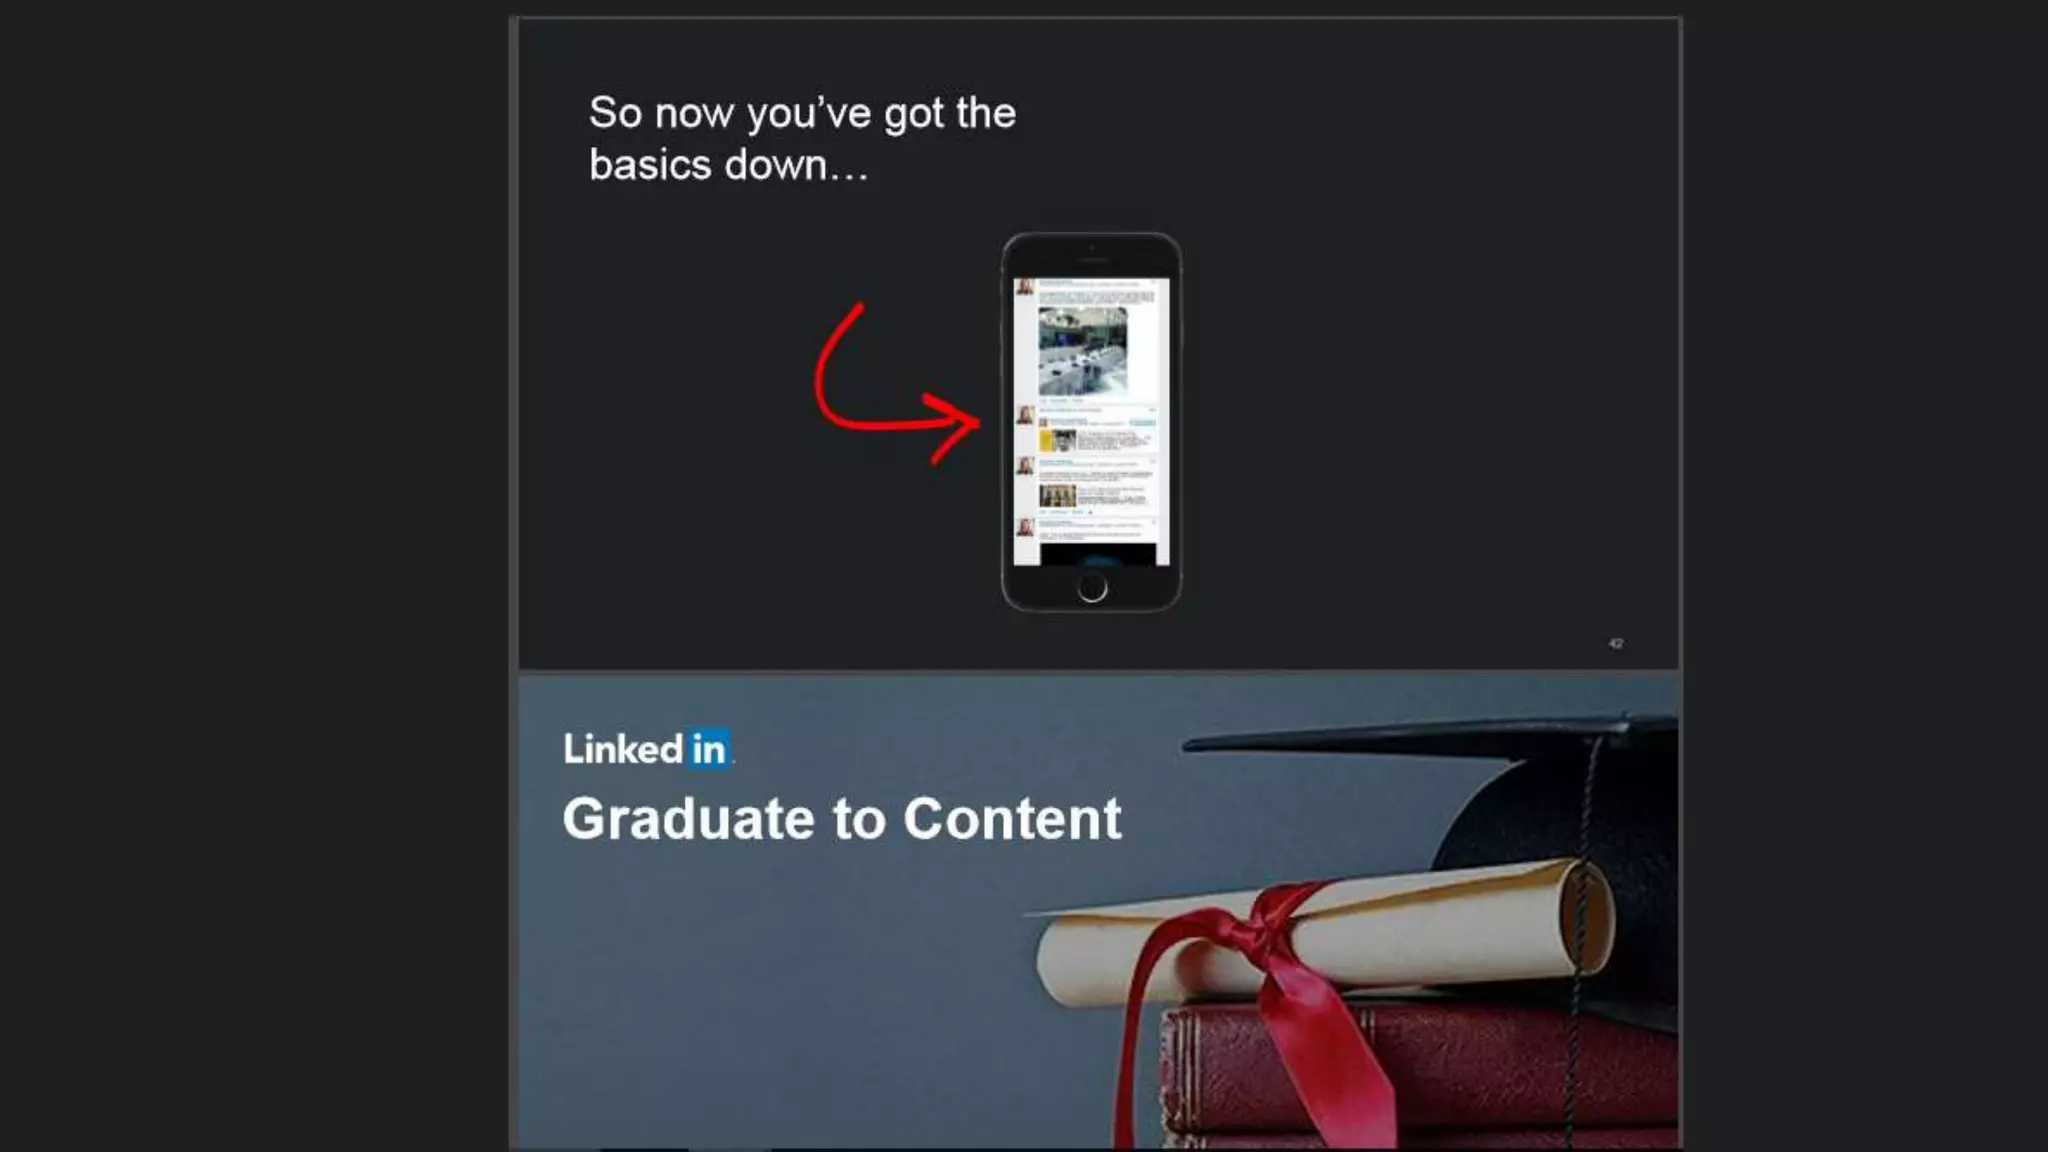Viewport: 2048px width, 1152px height.
Task: Select the top profile avatar on phone screen
Action: pyautogui.click(x=1025, y=288)
